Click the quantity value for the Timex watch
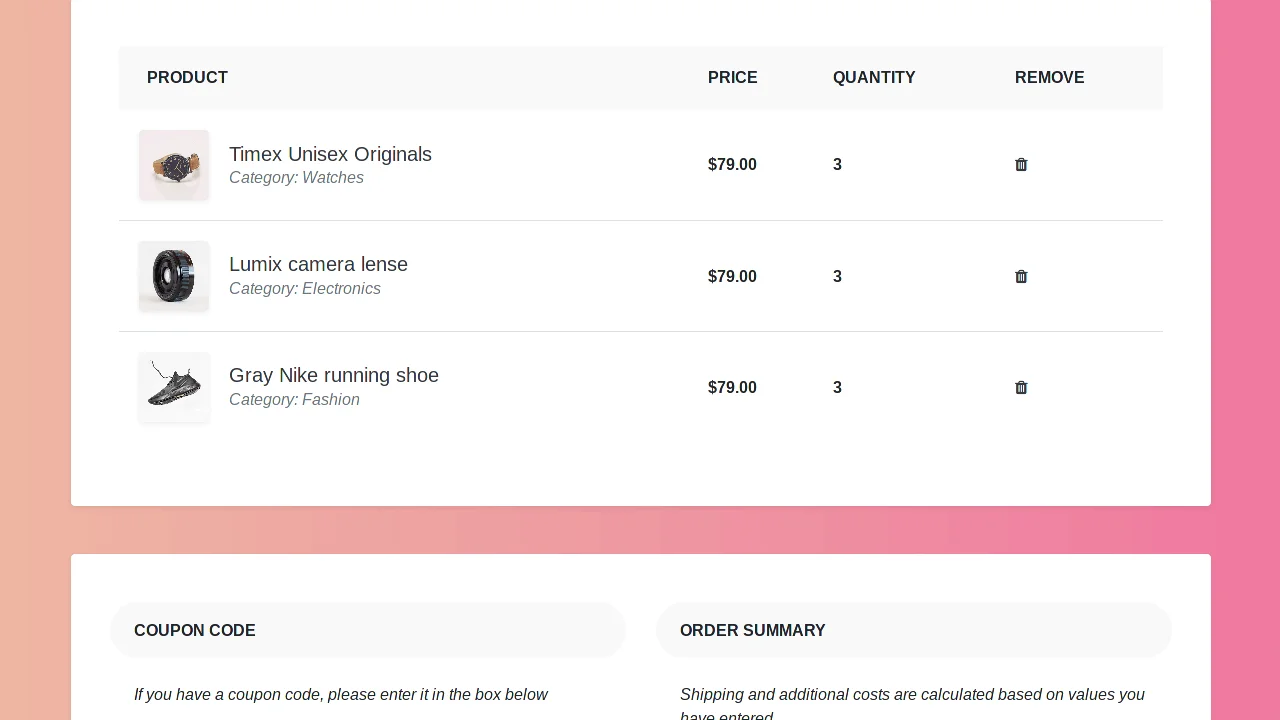This screenshot has height=720, width=1280. pyautogui.click(x=837, y=165)
